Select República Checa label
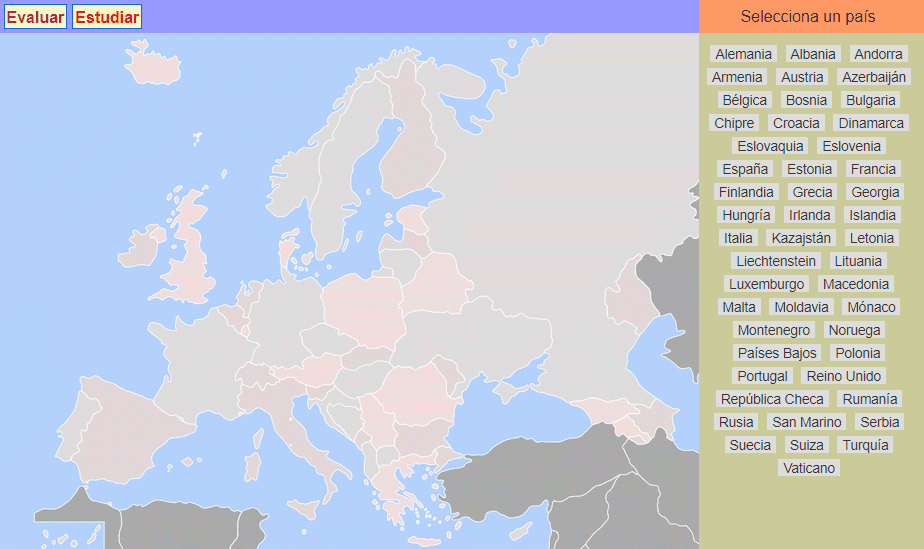The image size is (924, 549). [x=772, y=398]
